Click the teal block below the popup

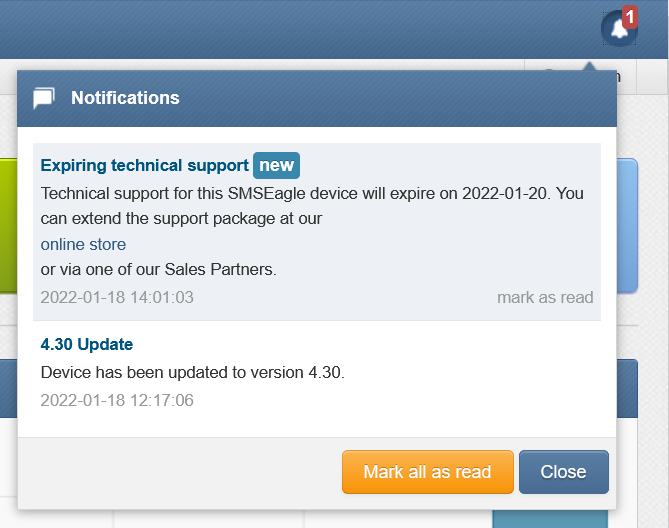[550, 519]
